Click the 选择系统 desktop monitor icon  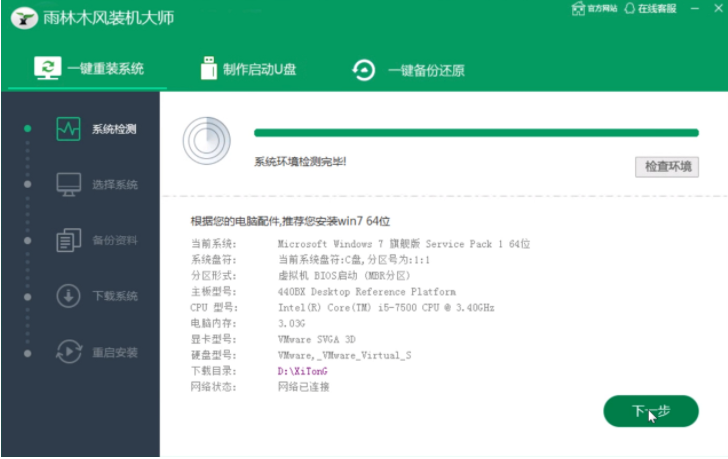pos(69,184)
